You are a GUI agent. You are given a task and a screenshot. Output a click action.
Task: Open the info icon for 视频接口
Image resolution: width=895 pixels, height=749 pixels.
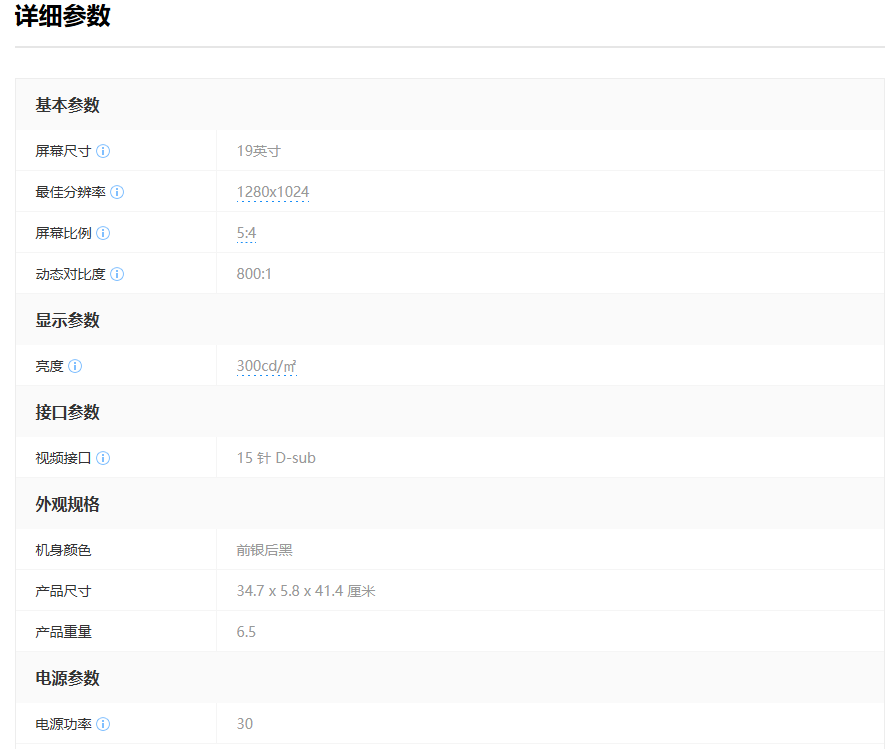tap(104, 457)
